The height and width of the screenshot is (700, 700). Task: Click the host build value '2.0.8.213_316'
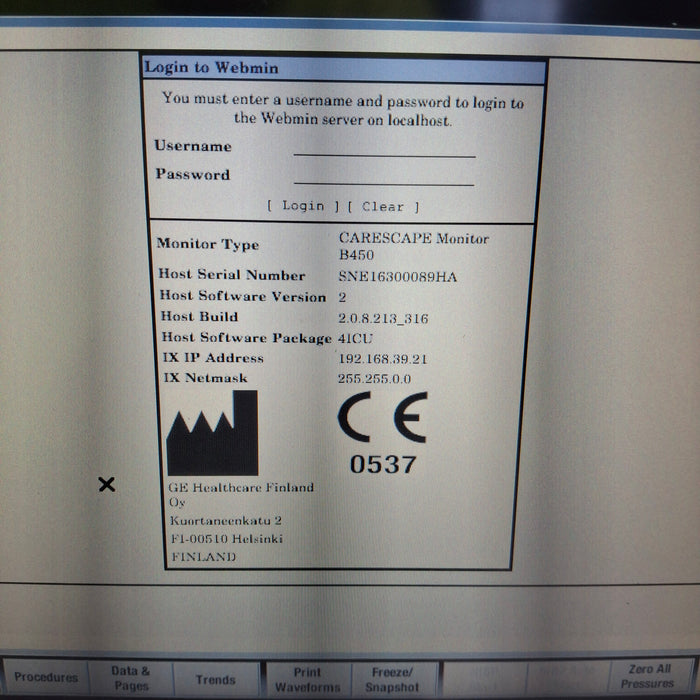tap(383, 318)
